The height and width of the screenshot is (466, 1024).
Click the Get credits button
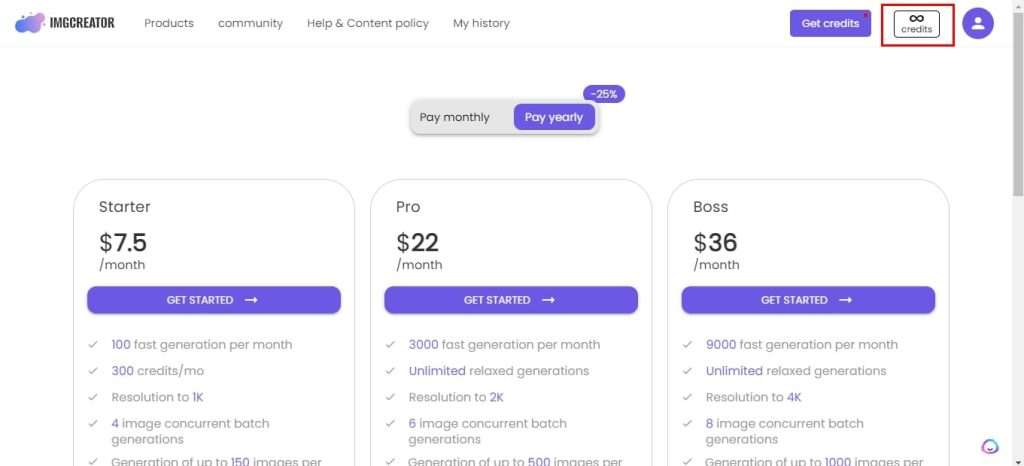pyautogui.click(x=830, y=23)
